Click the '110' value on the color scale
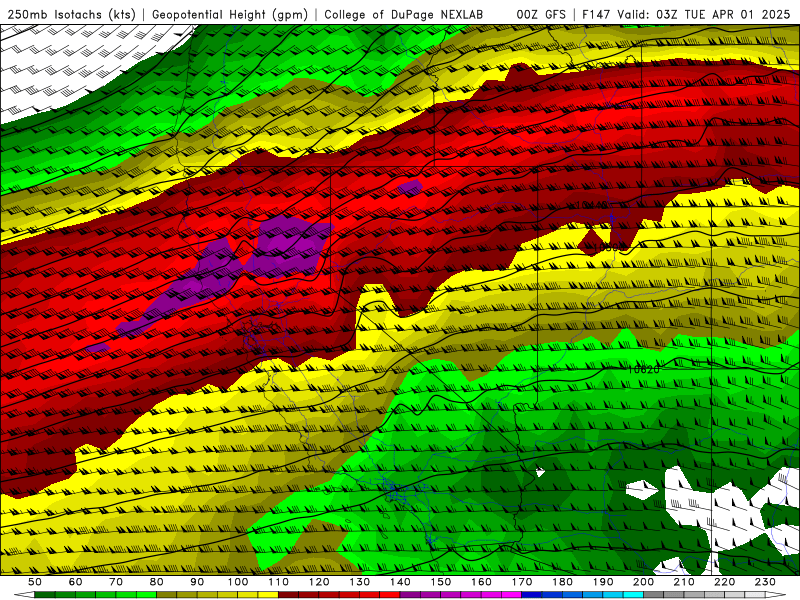Screen dimensions: 800x600 click(278, 582)
